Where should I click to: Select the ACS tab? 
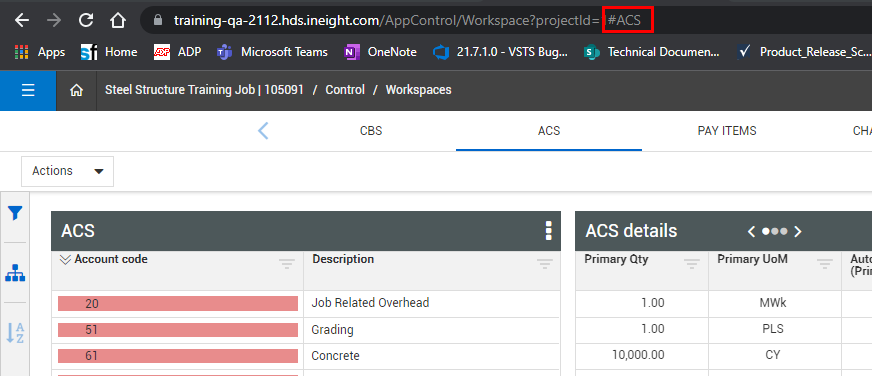549,131
